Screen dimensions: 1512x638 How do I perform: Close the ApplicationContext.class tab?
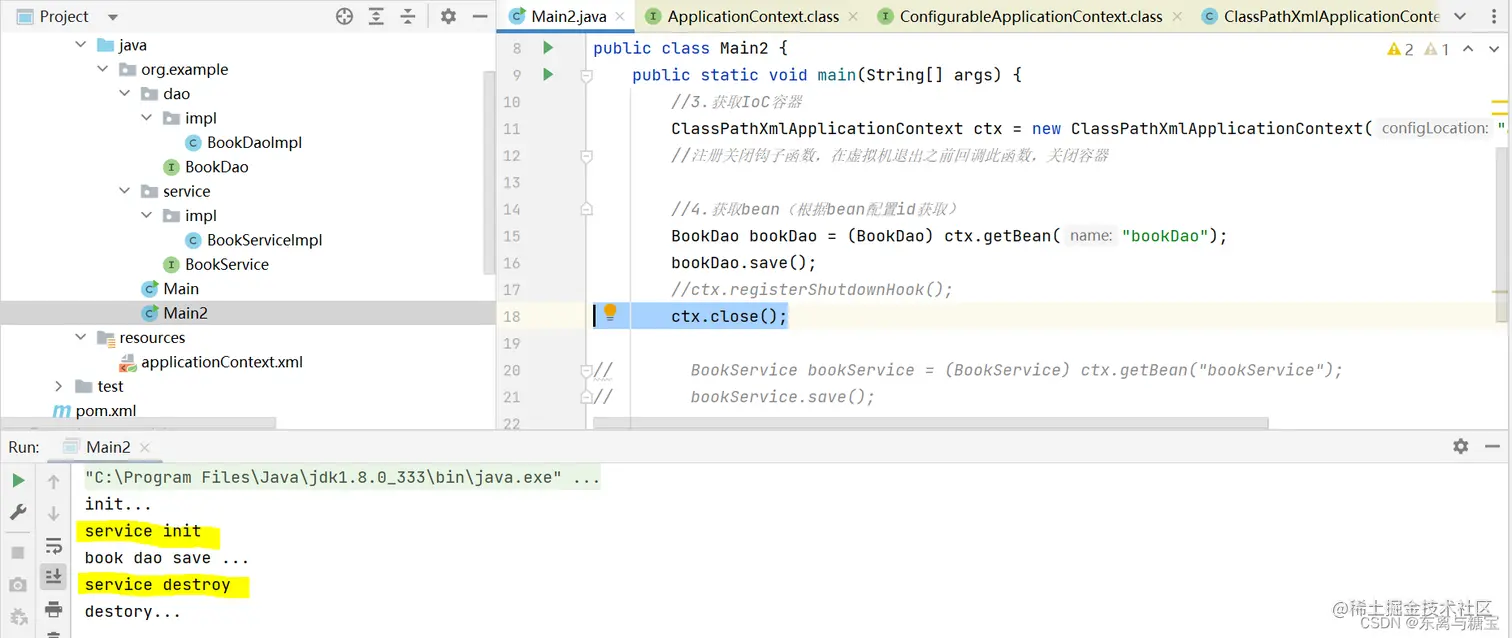tap(852, 17)
